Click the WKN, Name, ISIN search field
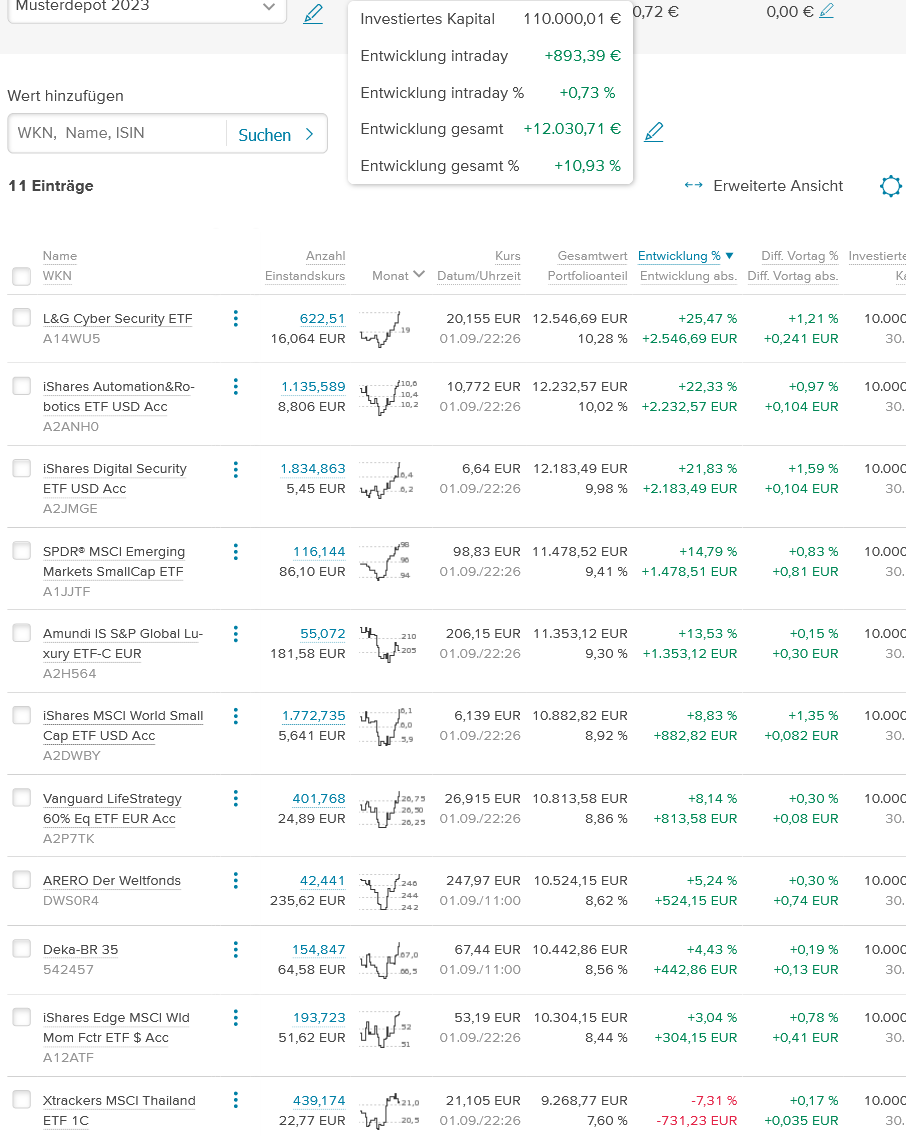Screen dimensions: 906x1136 117,133
